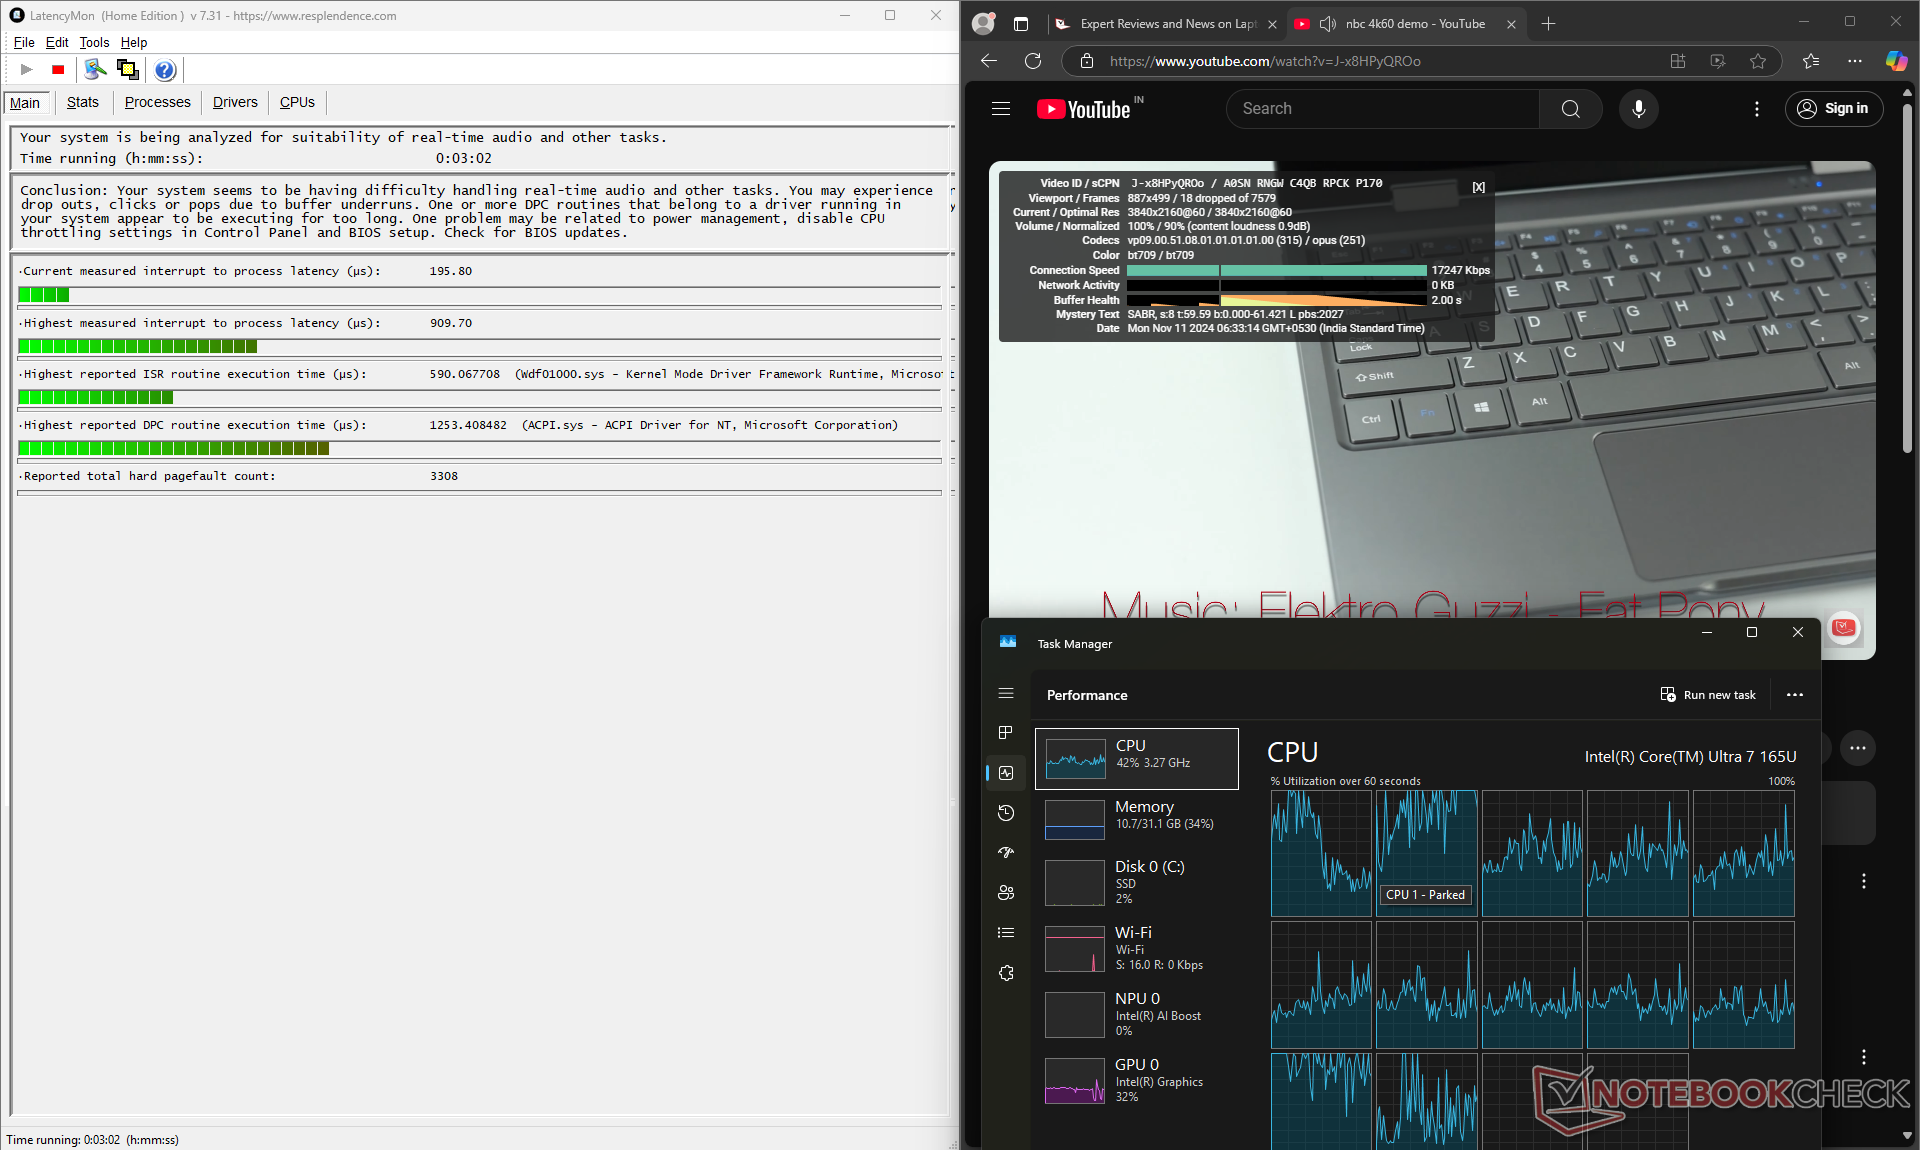Select the Memory performance entry
Screen dimensions: 1920x1150
click(x=1137, y=818)
